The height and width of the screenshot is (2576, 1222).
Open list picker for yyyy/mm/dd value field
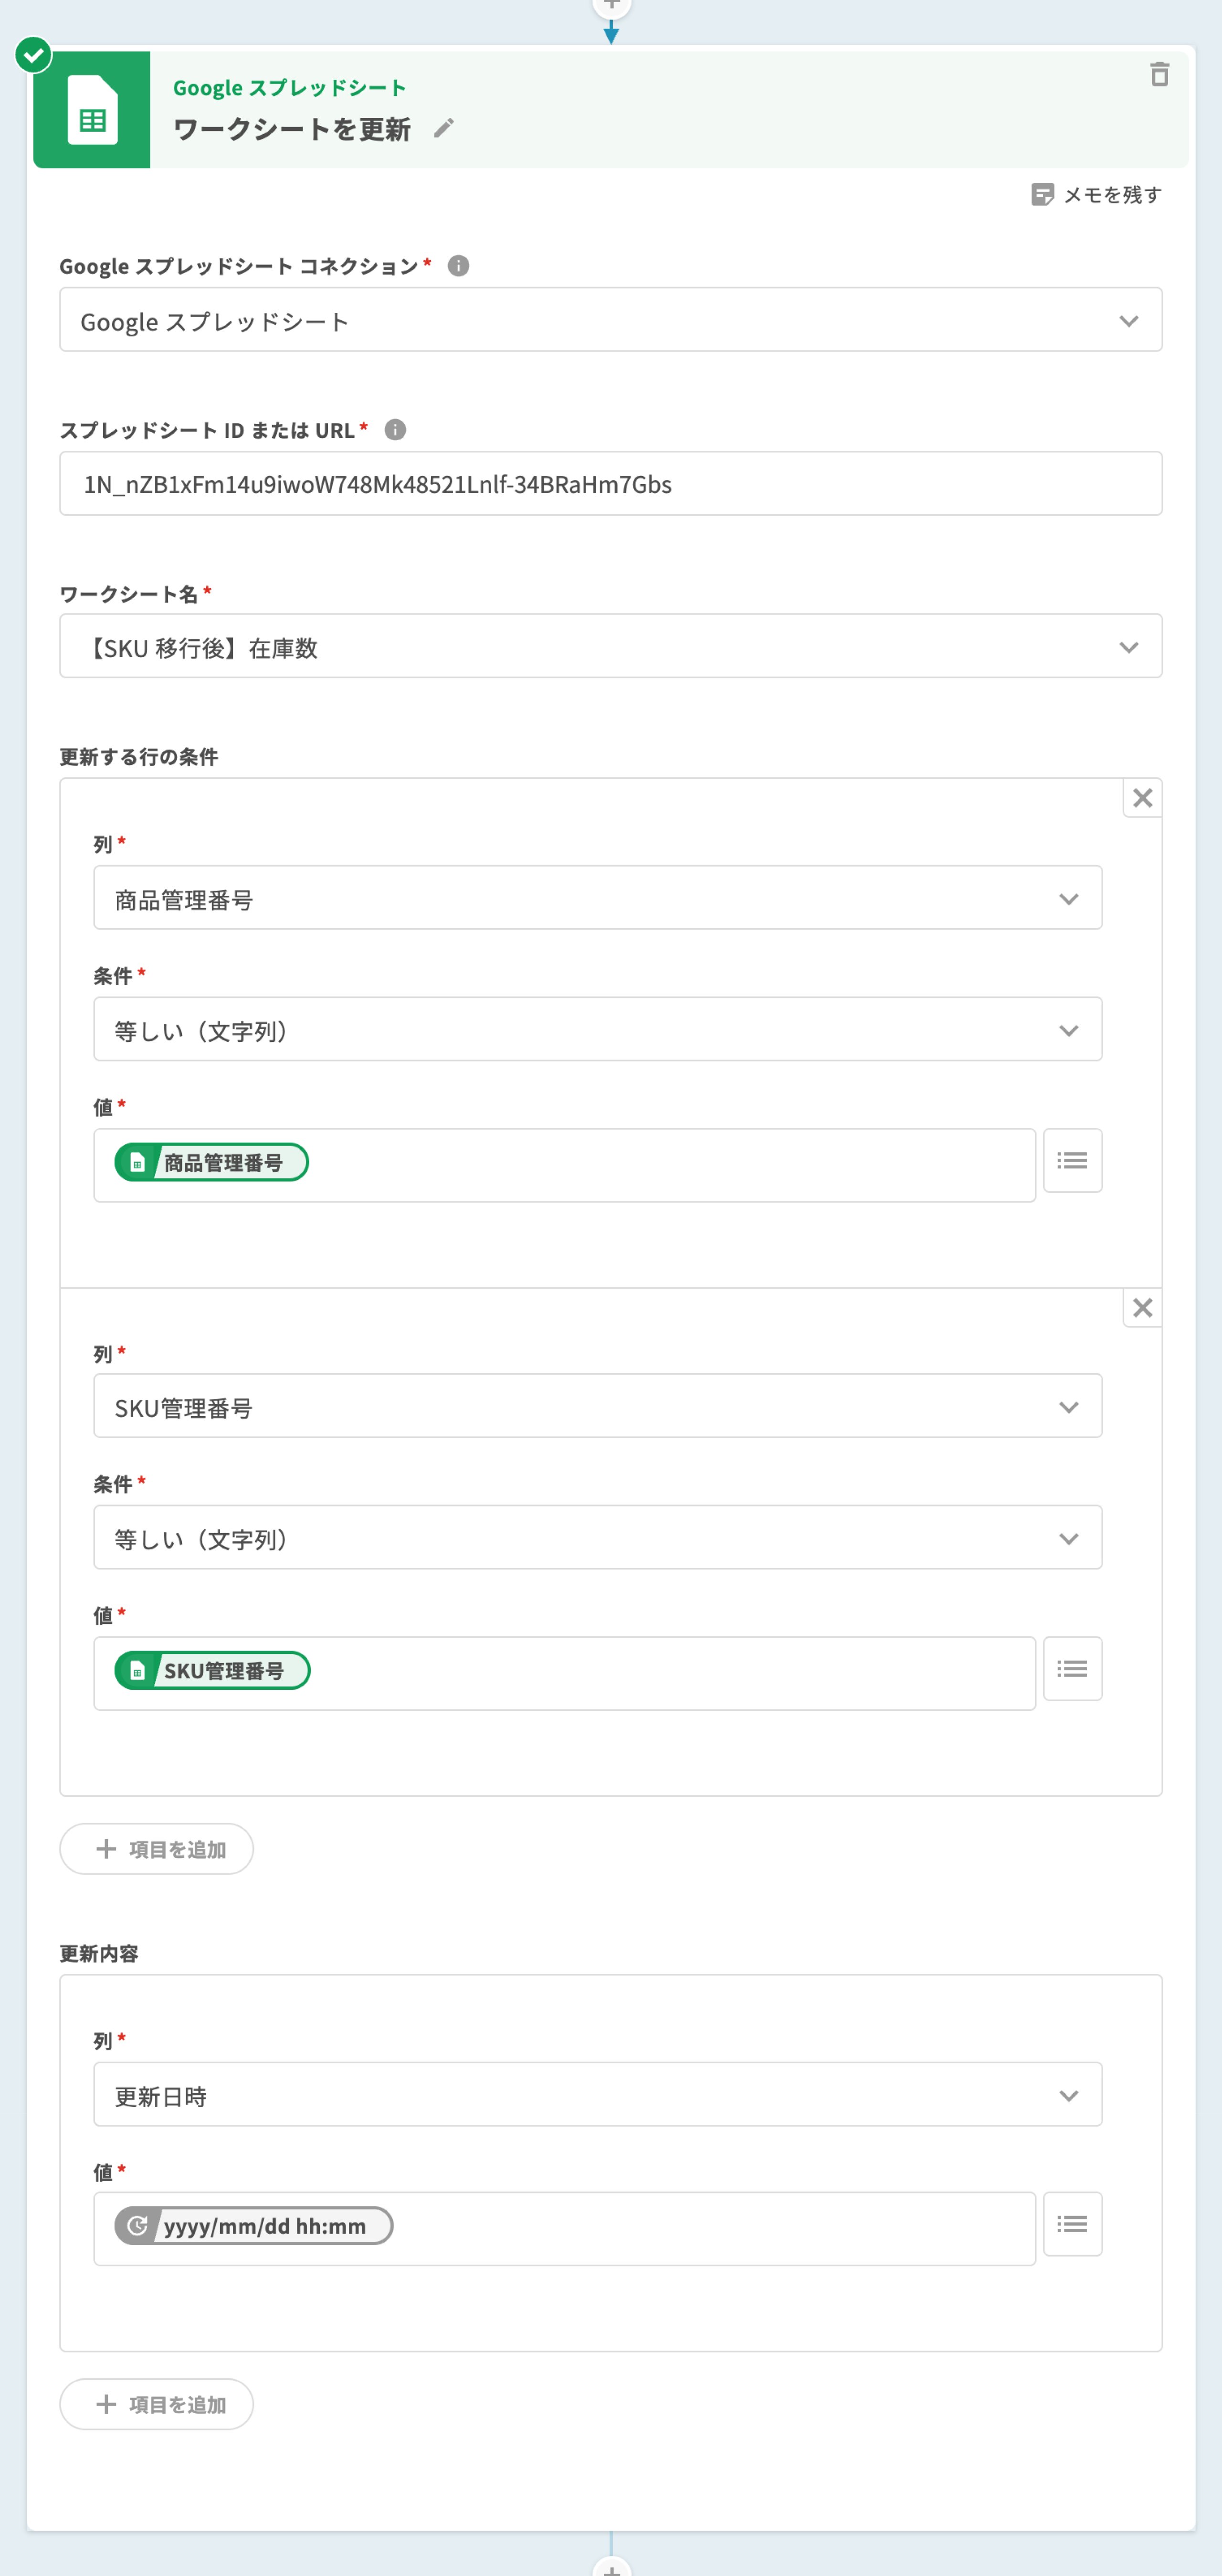click(1072, 2224)
